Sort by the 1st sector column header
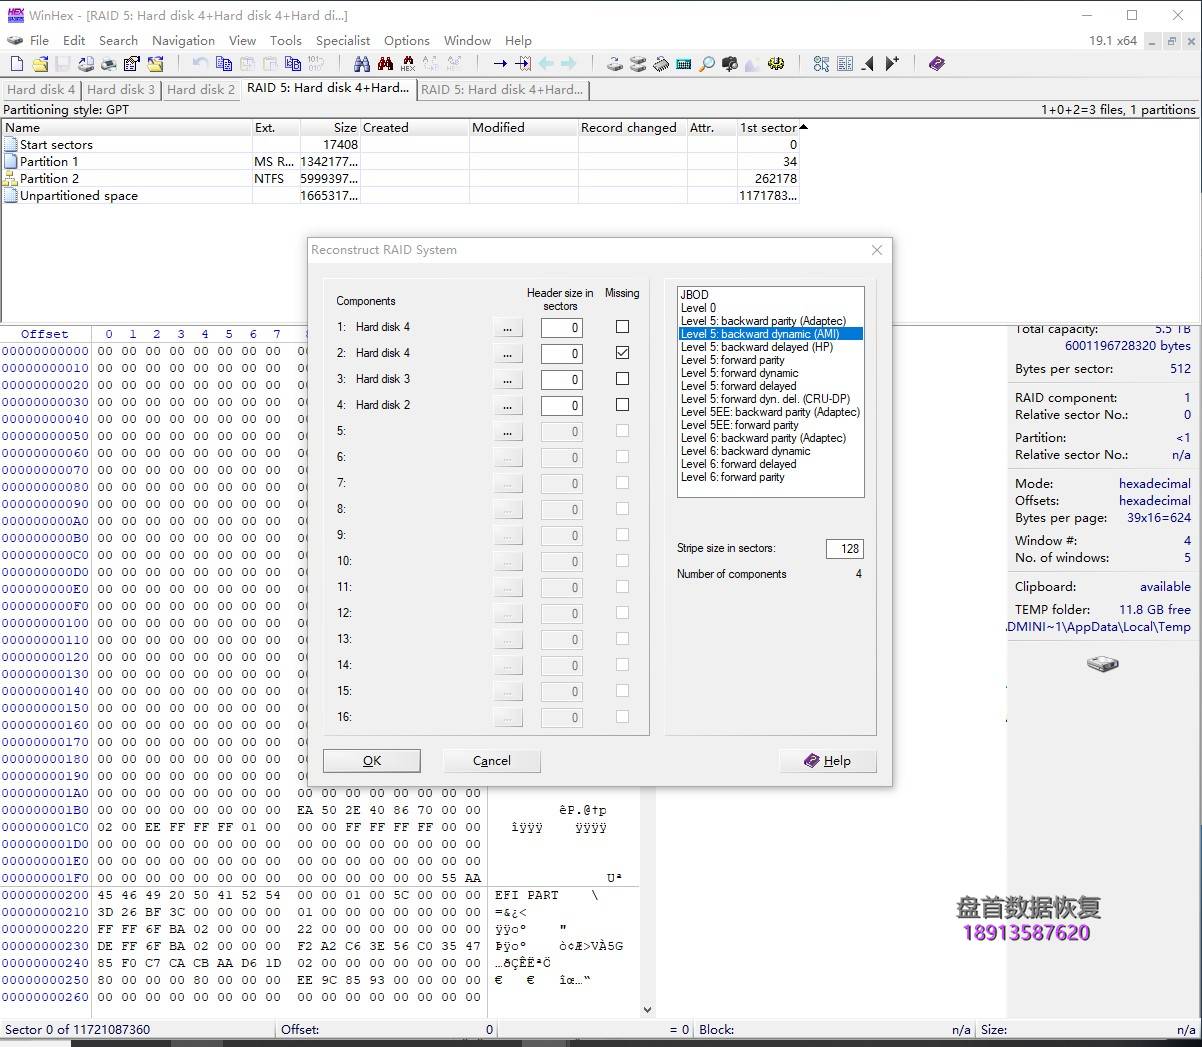Image resolution: width=1202 pixels, height=1047 pixels. 768,127
